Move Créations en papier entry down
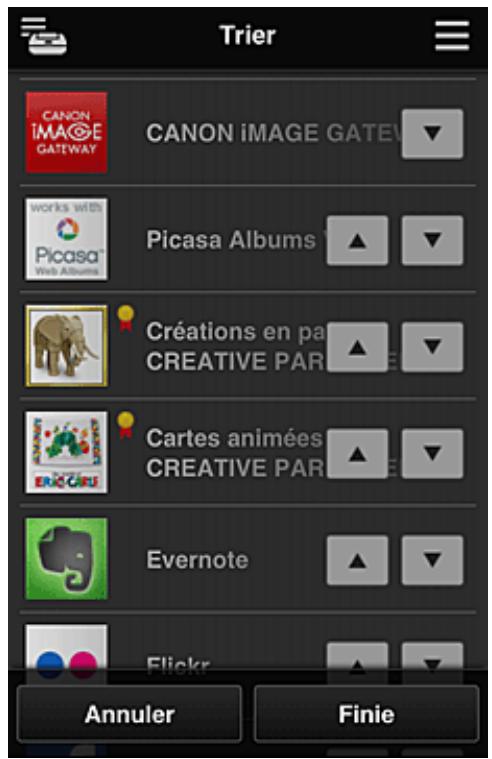The image size is (492, 759). tap(432, 347)
